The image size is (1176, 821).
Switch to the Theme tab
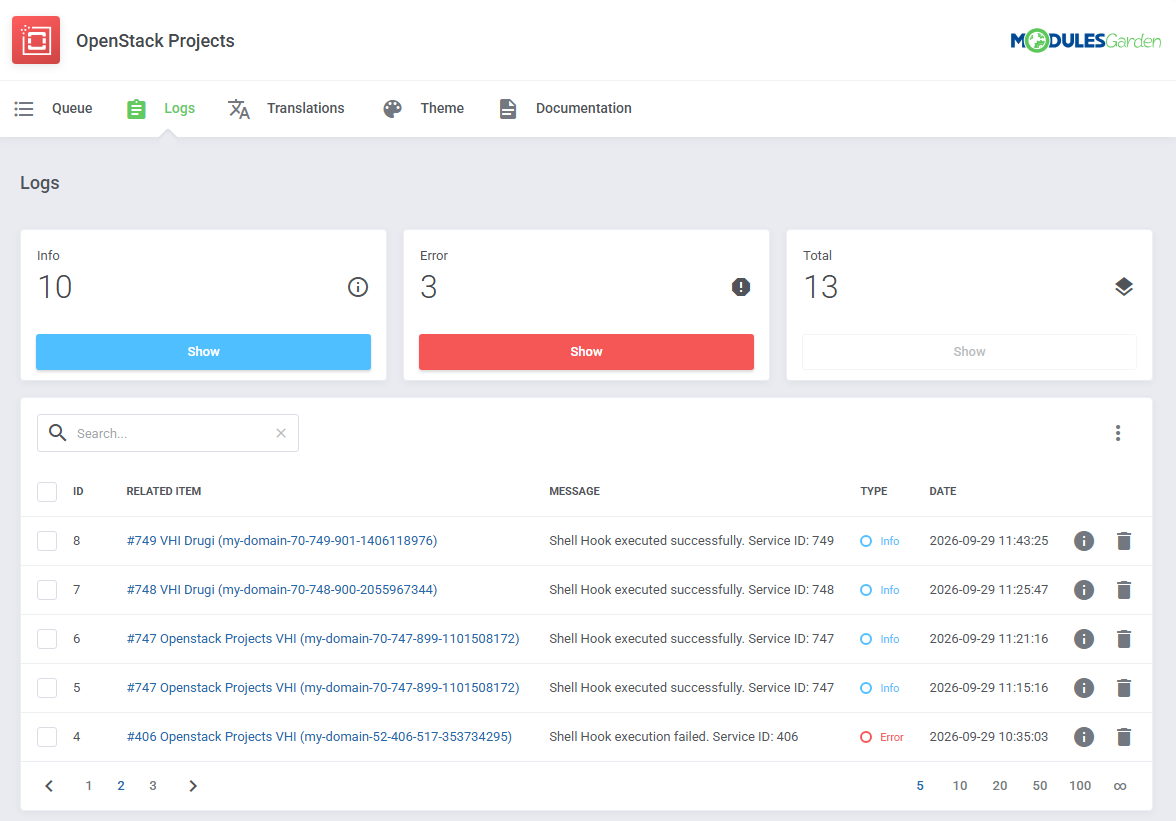(x=423, y=109)
